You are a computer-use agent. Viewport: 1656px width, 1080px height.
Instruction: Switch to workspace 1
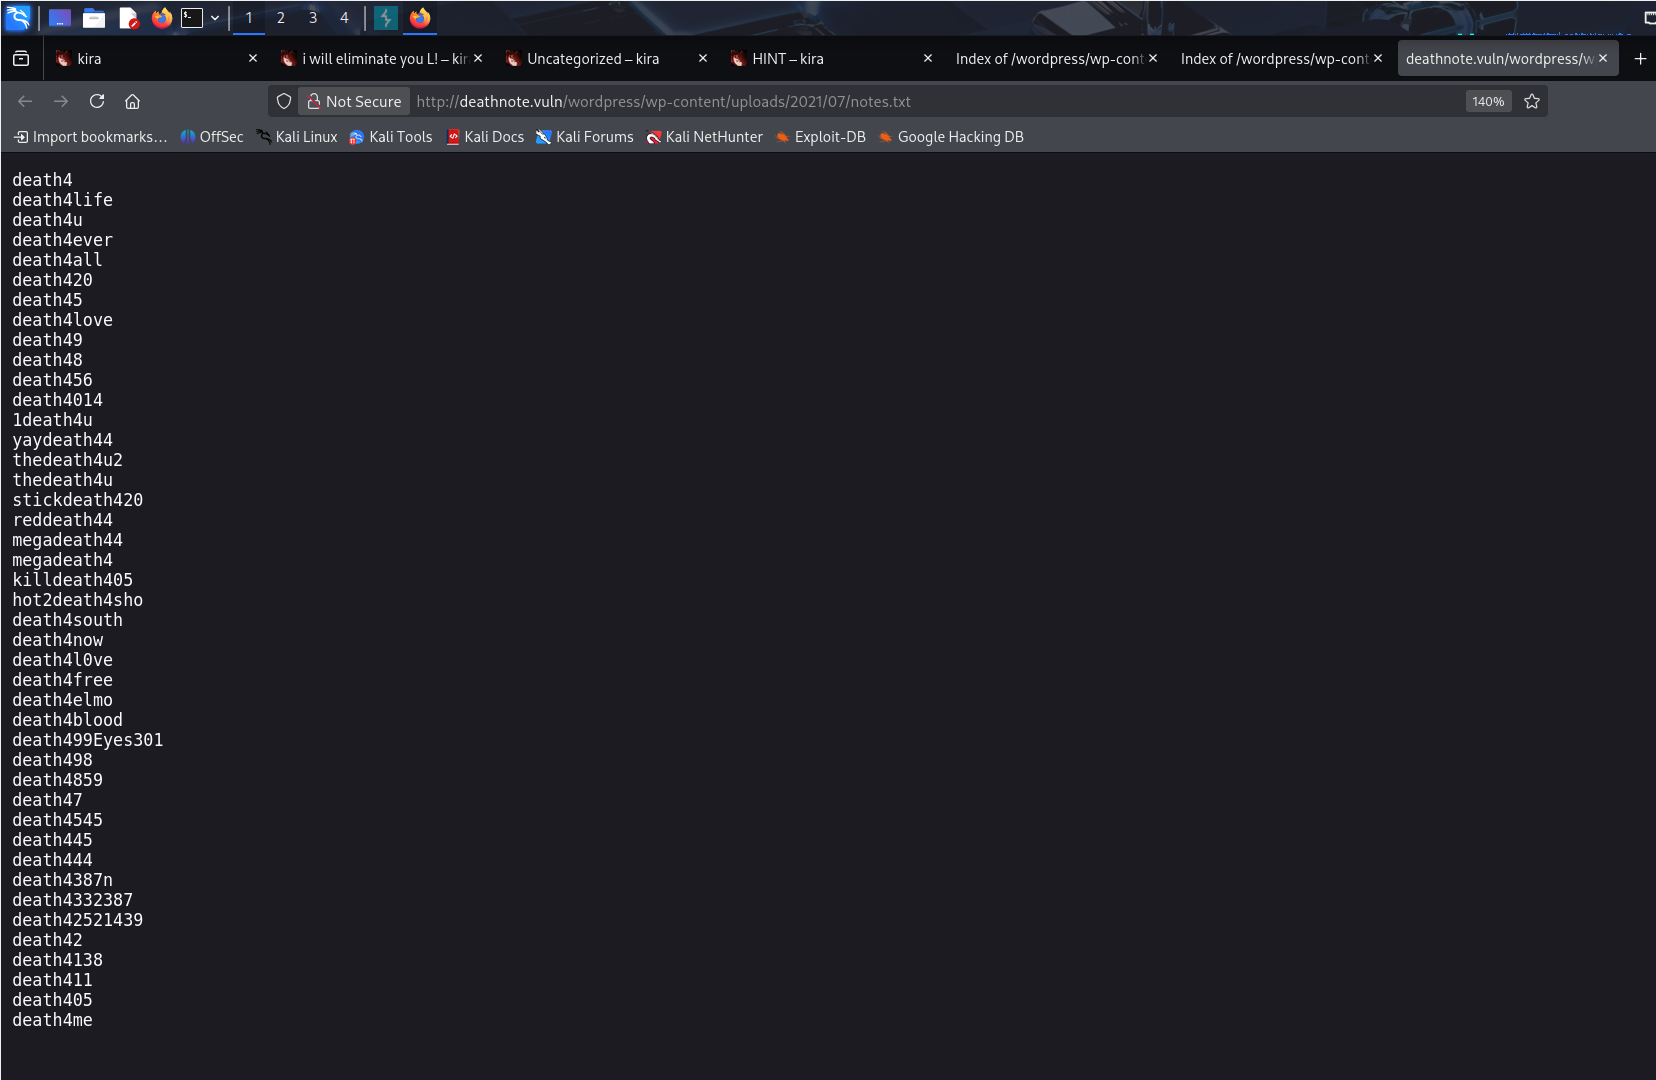point(249,17)
